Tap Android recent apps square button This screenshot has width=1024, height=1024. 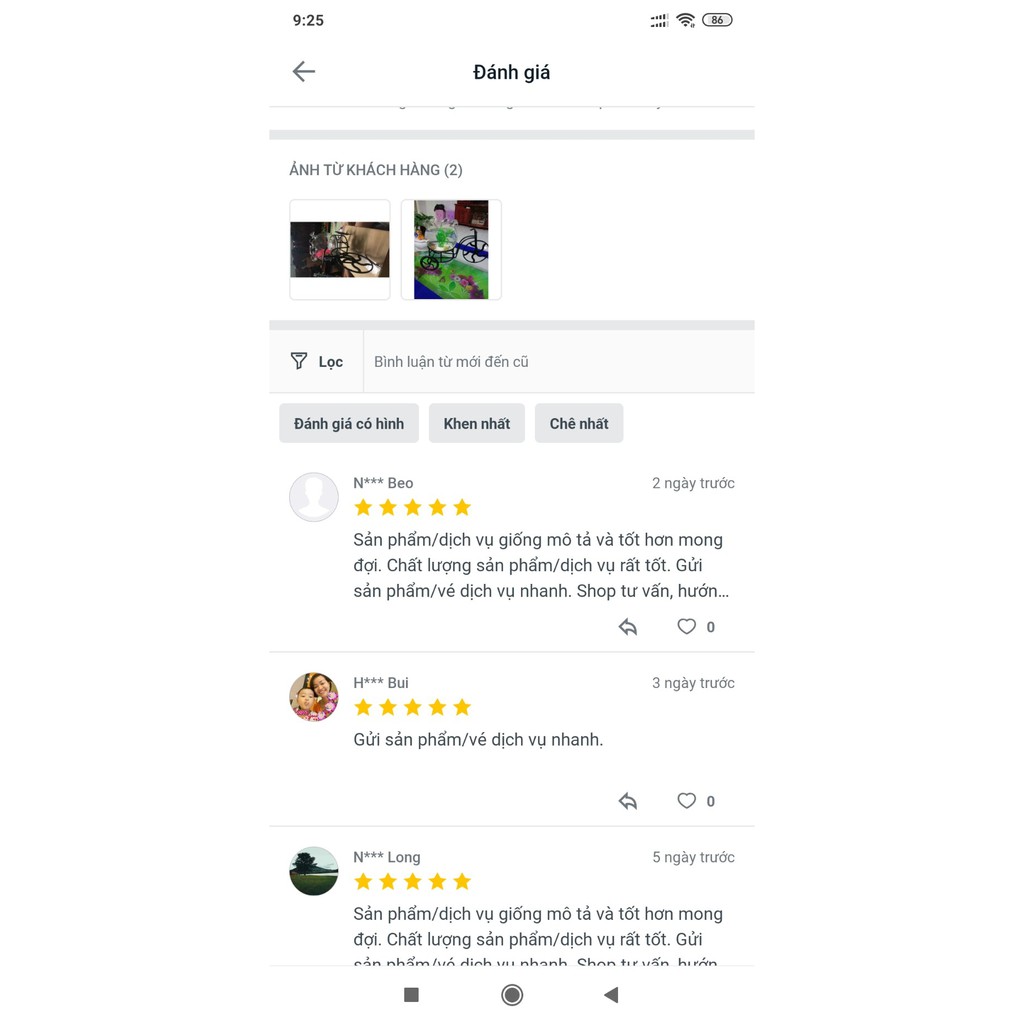[411, 995]
